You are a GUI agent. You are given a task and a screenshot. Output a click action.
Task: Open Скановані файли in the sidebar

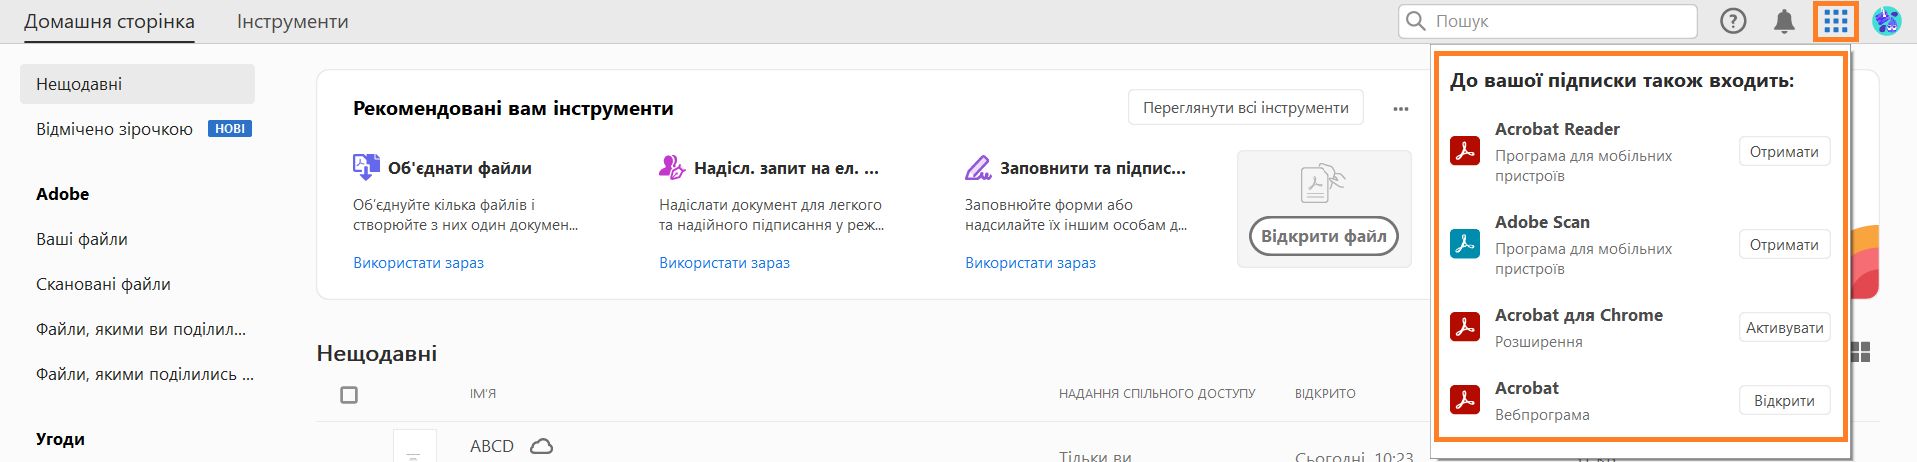coord(103,284)
